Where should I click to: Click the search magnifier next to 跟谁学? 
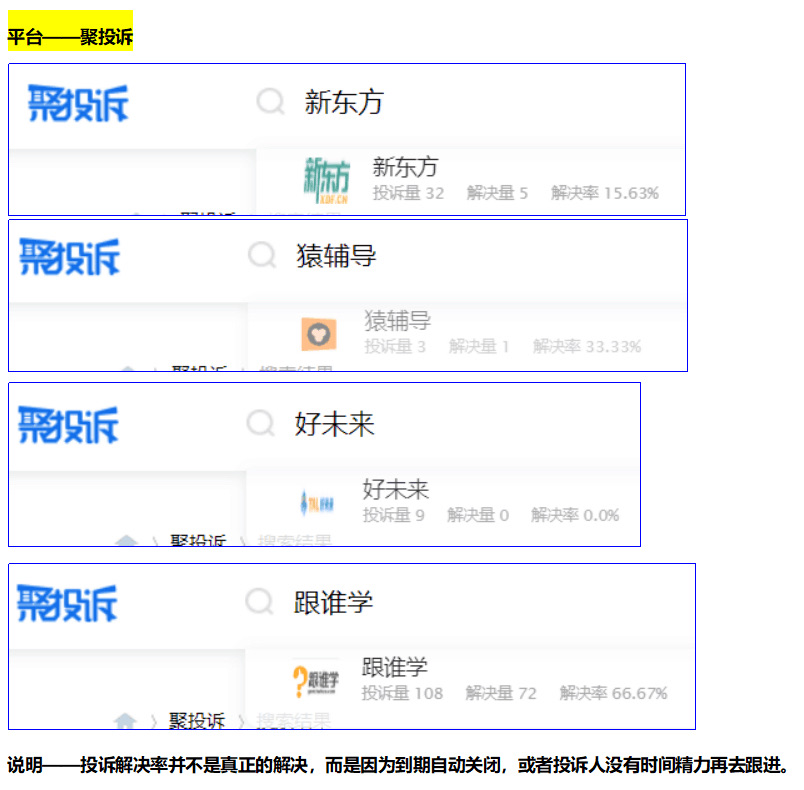point(259,601)
